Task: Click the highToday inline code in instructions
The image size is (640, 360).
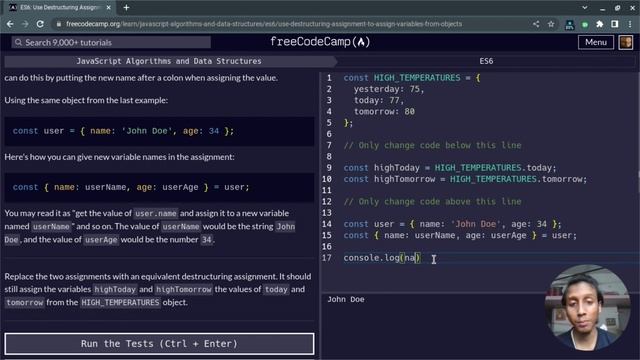Action: point(115,289)
